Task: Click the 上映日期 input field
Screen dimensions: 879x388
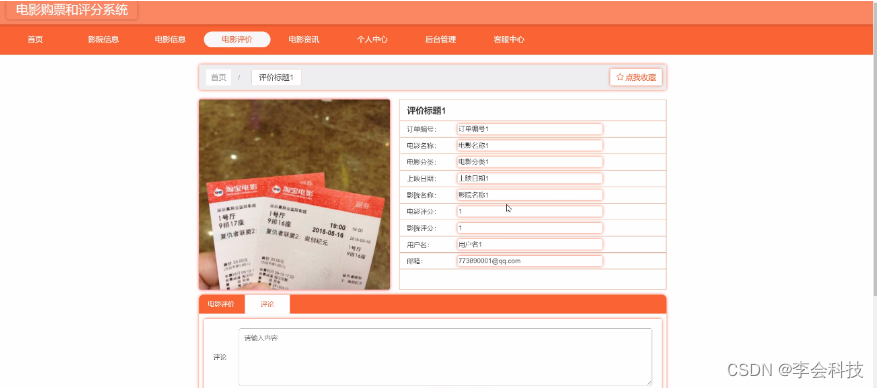Action: pos(530,178)
